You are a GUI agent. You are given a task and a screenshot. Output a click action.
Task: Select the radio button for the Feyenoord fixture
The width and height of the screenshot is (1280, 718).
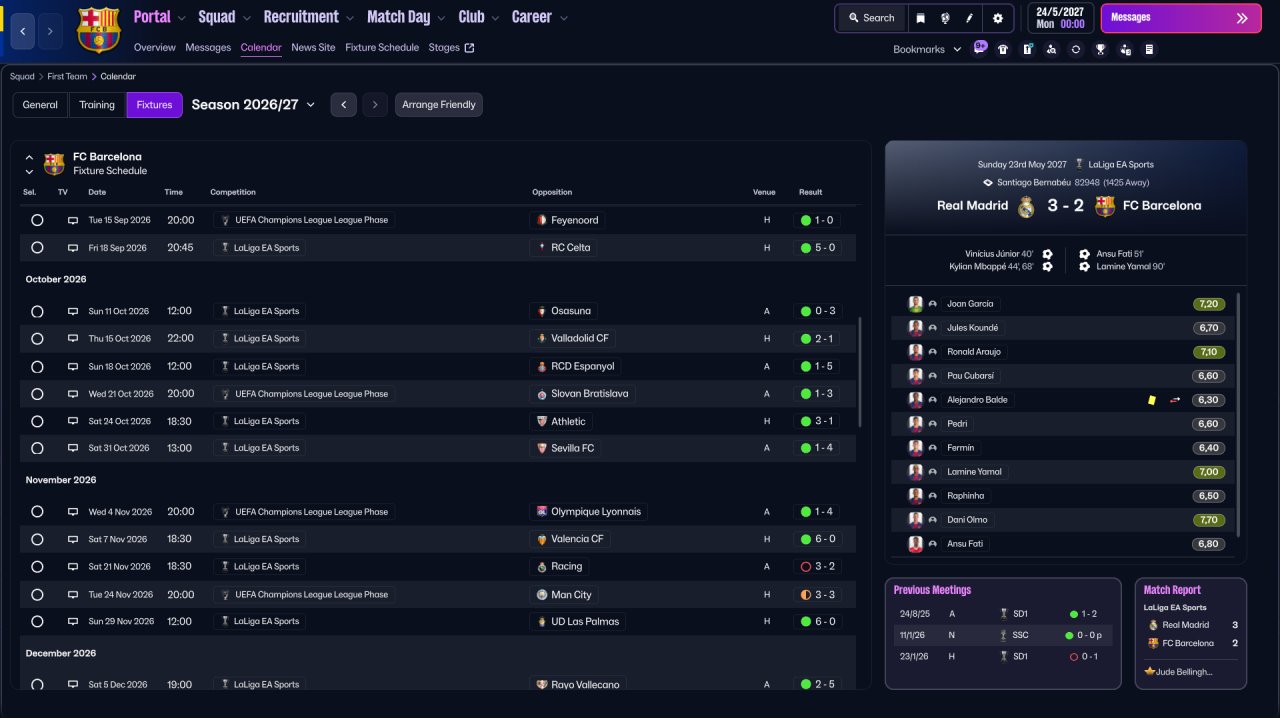[37, 220]
